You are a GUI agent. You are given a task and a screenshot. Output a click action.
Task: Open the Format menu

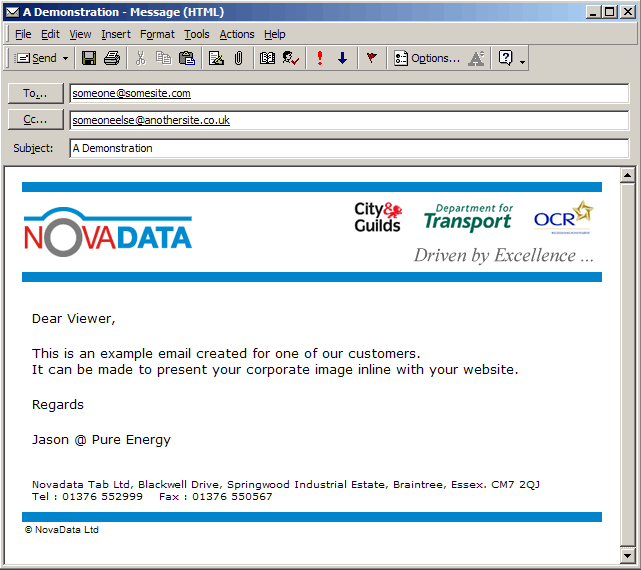tap(157, 34)
